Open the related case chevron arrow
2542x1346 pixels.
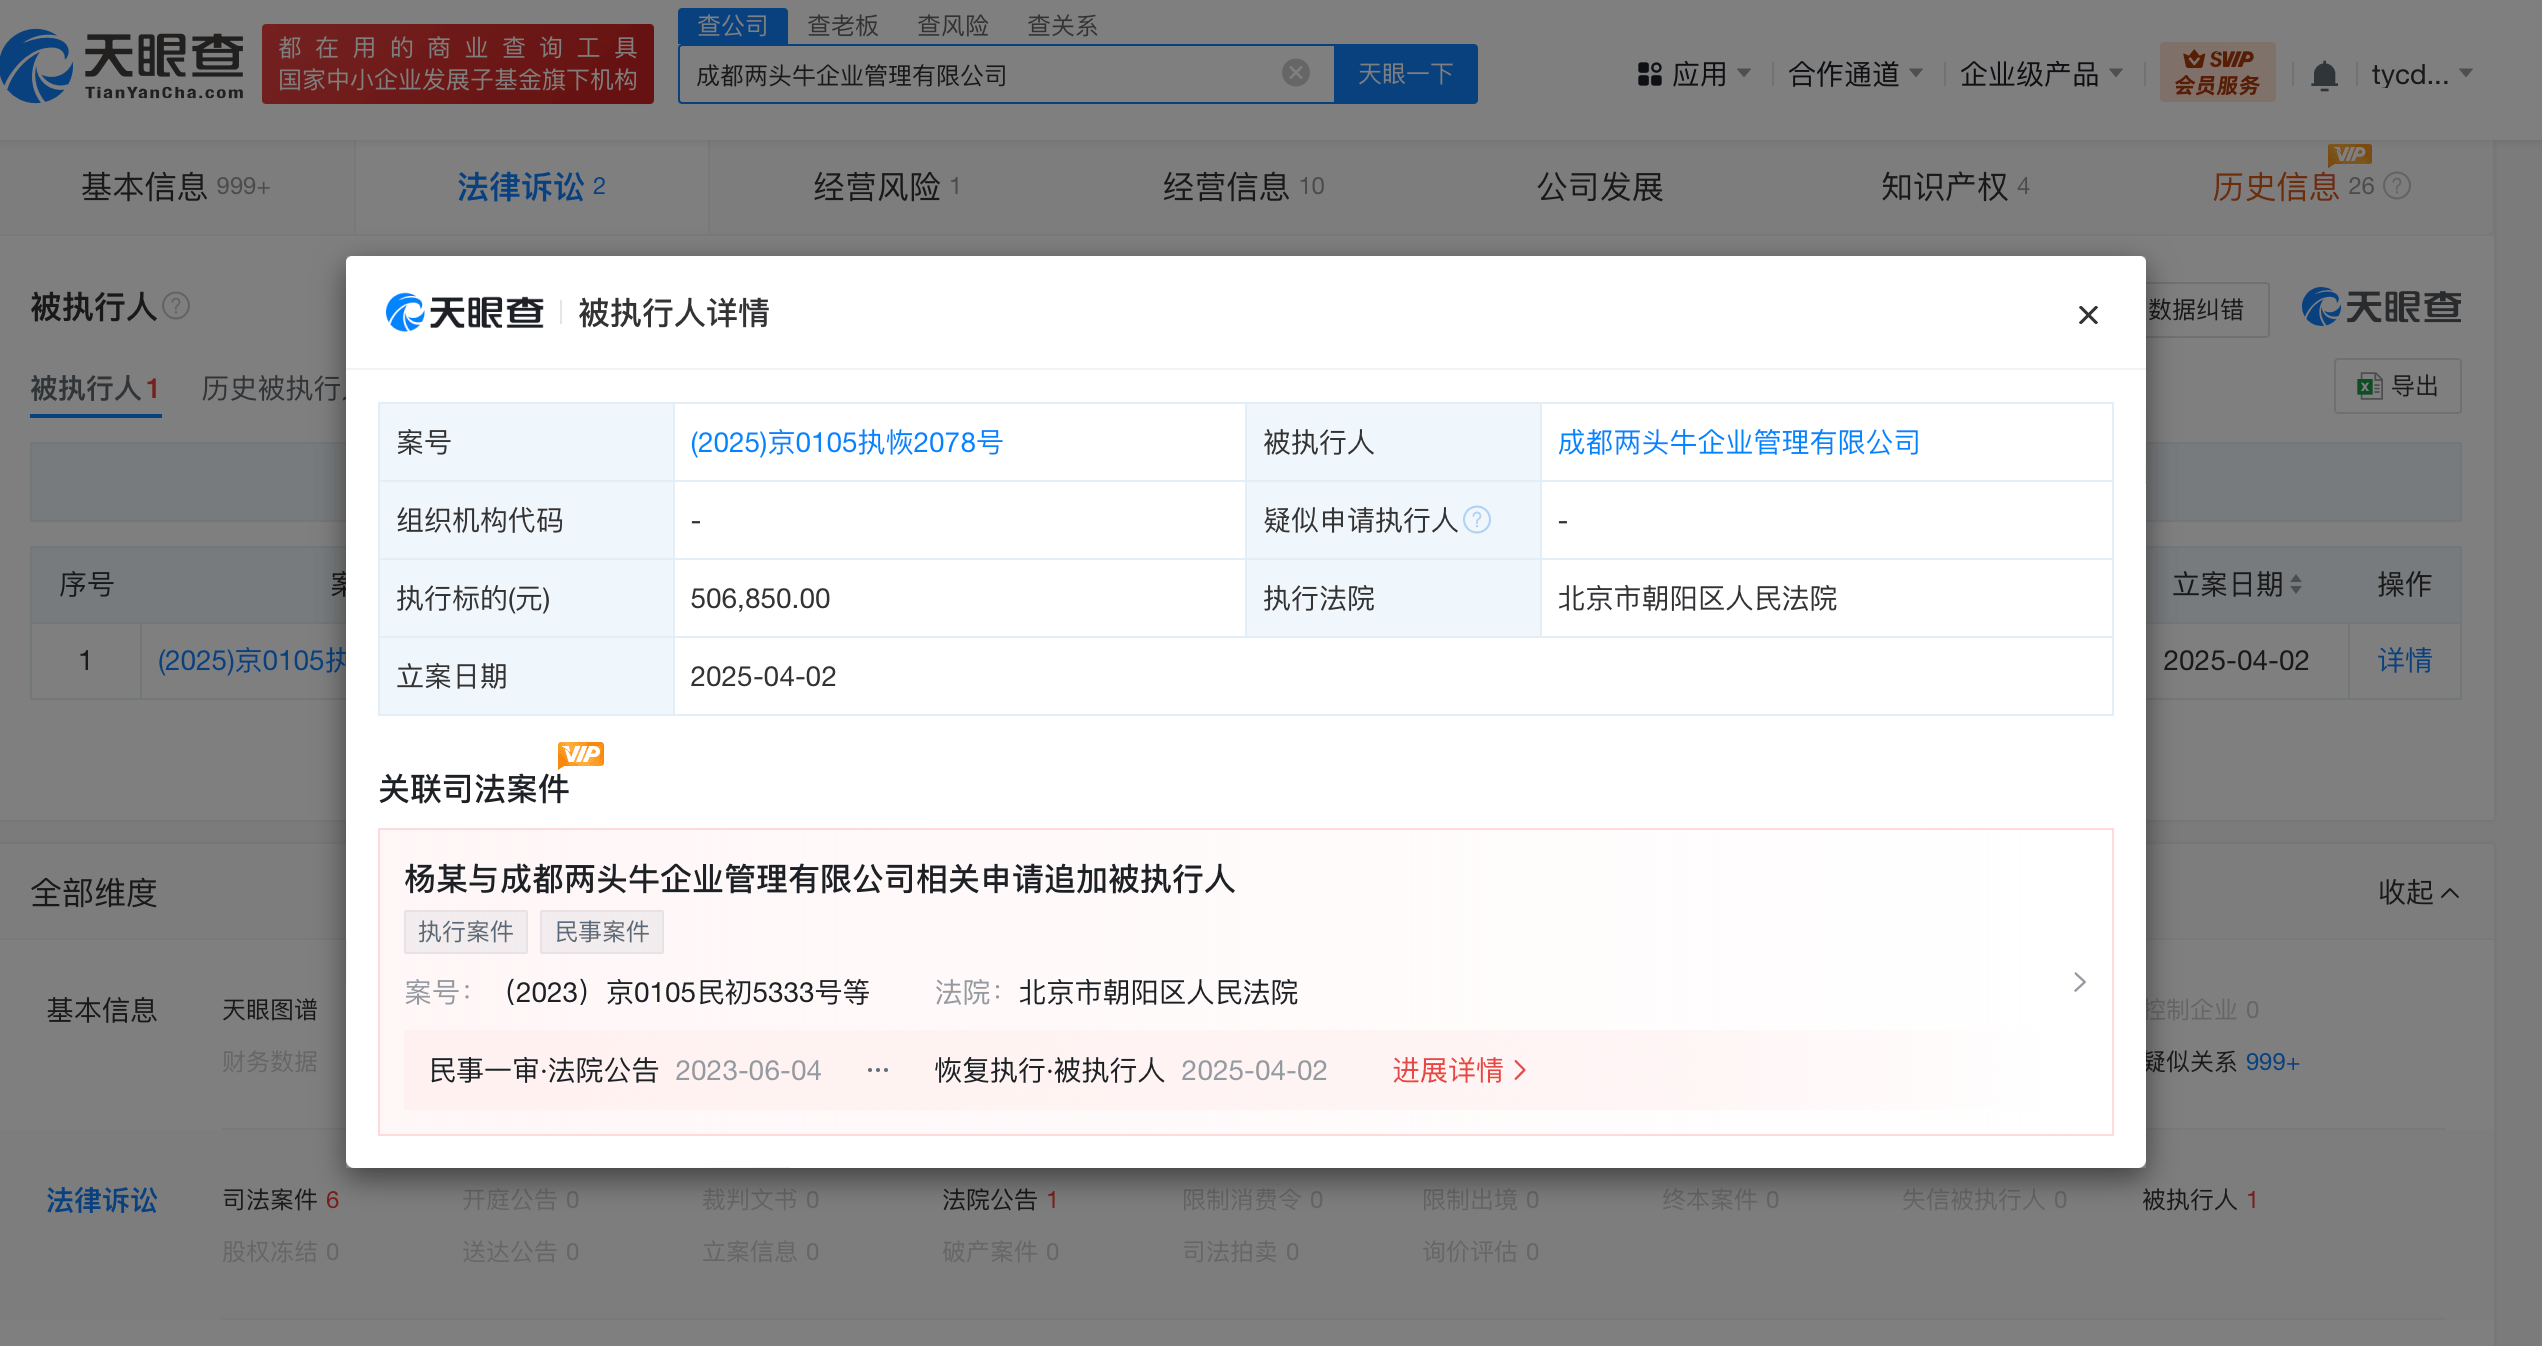[2079, 982]
